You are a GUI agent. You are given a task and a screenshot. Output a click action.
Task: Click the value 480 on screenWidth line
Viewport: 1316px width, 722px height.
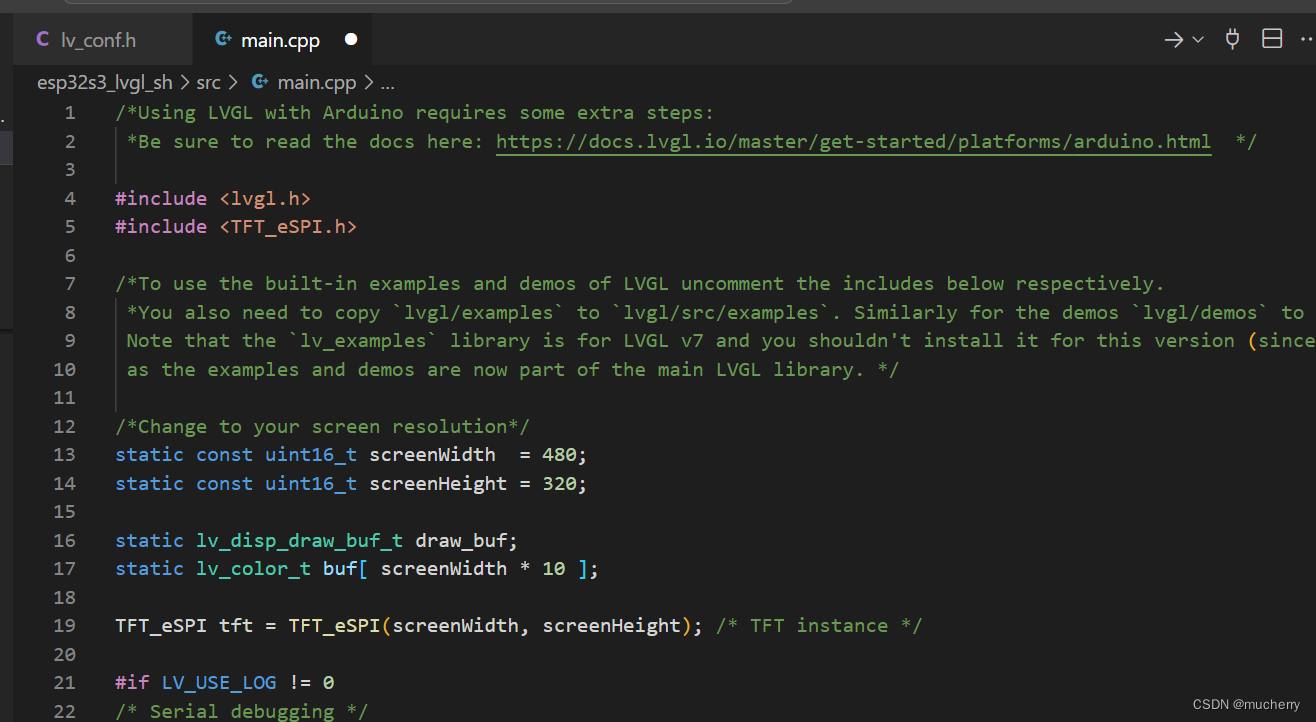559,455
